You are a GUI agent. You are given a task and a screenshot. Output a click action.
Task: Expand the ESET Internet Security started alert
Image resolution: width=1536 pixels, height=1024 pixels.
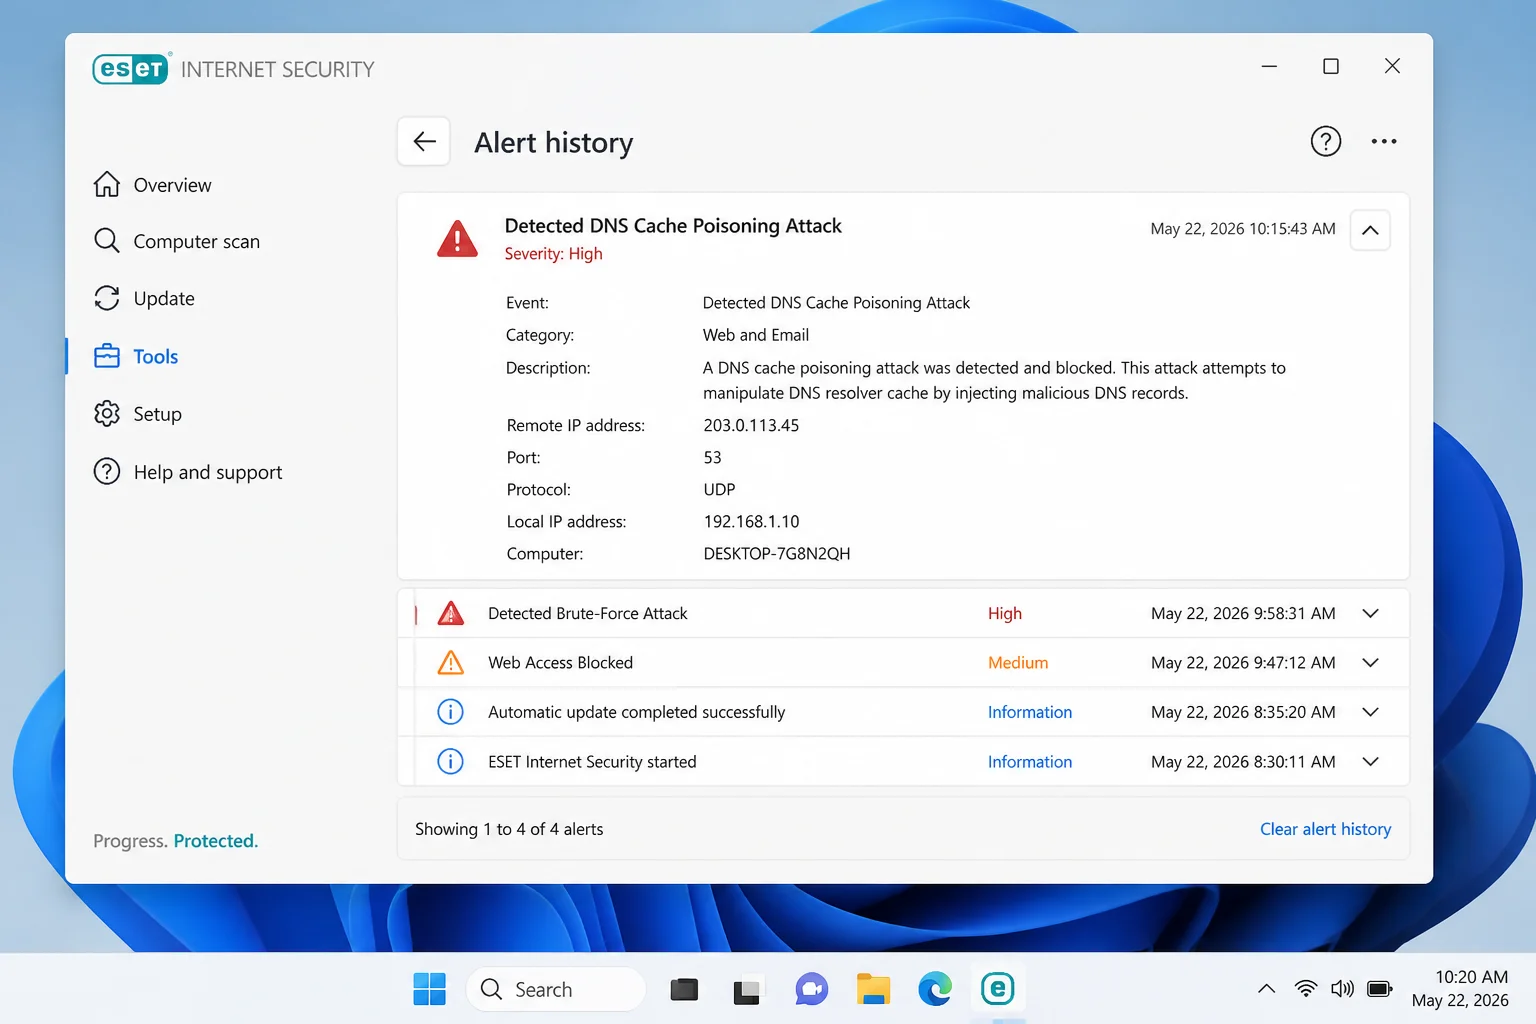click(1370, 761)
